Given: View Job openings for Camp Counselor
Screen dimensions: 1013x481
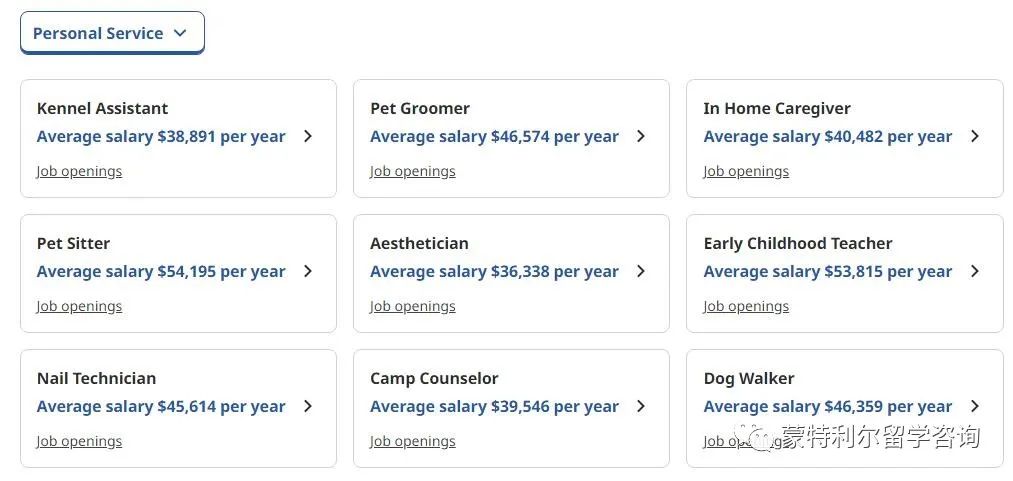Looking at the screenshot, I should point(413,442).
